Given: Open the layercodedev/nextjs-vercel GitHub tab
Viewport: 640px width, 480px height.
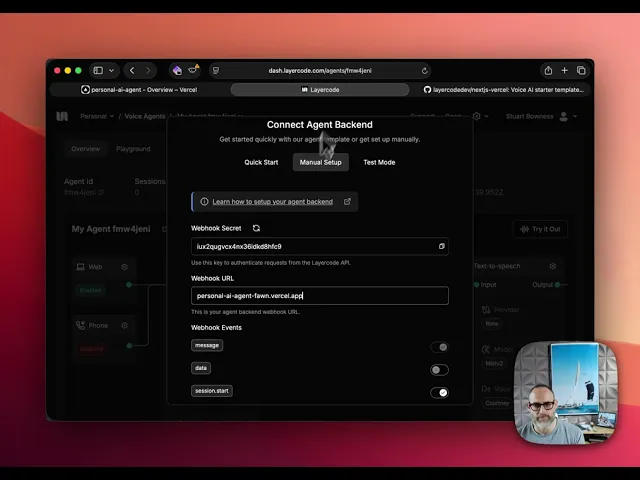Looking at the screenshot, I should tap(502, 90).
